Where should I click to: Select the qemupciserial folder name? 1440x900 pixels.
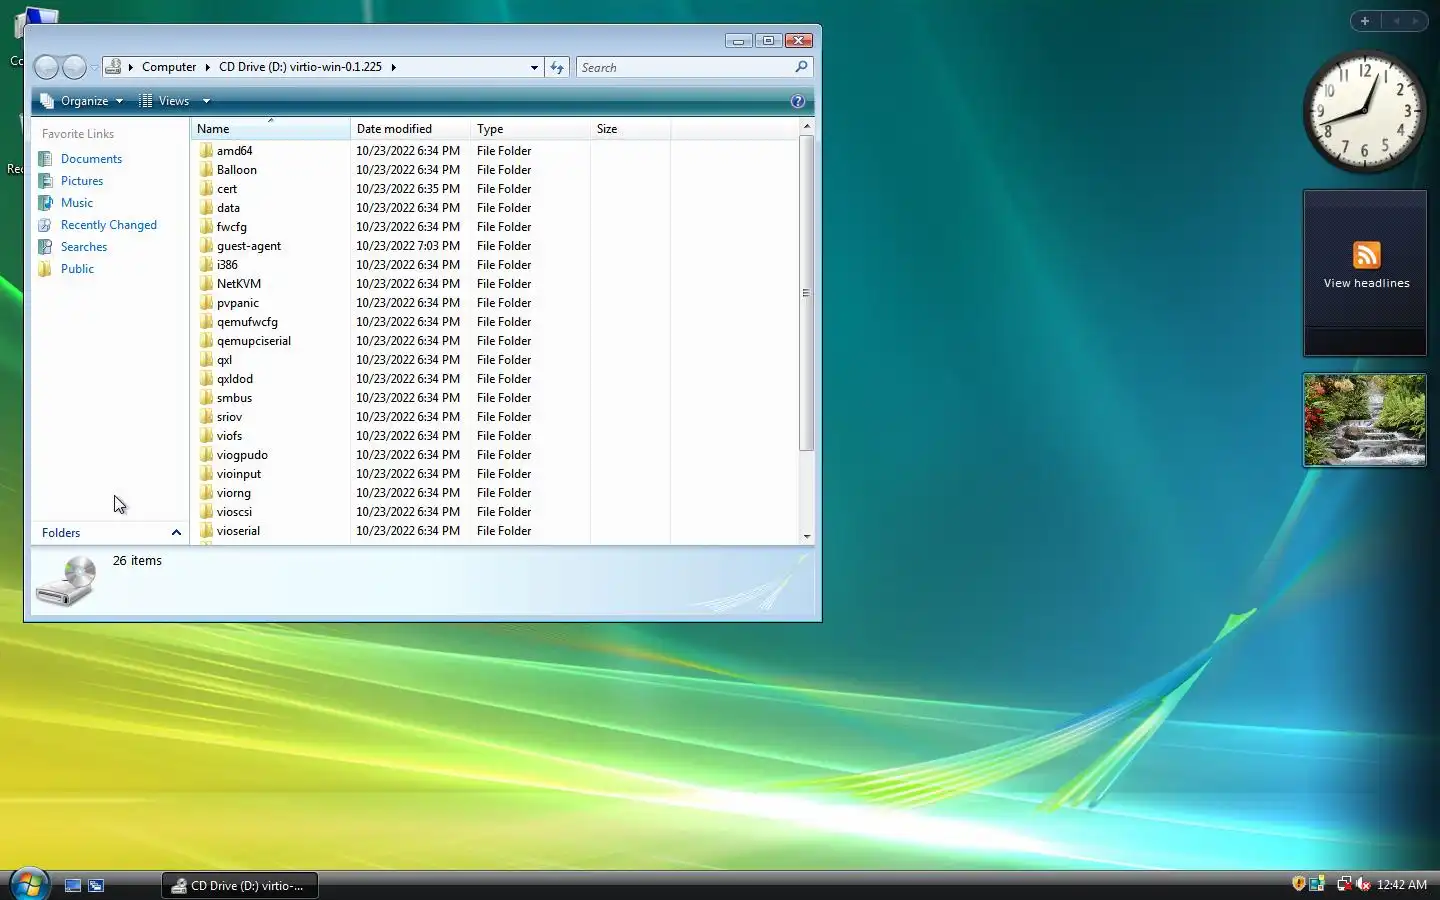click(254, 341)
